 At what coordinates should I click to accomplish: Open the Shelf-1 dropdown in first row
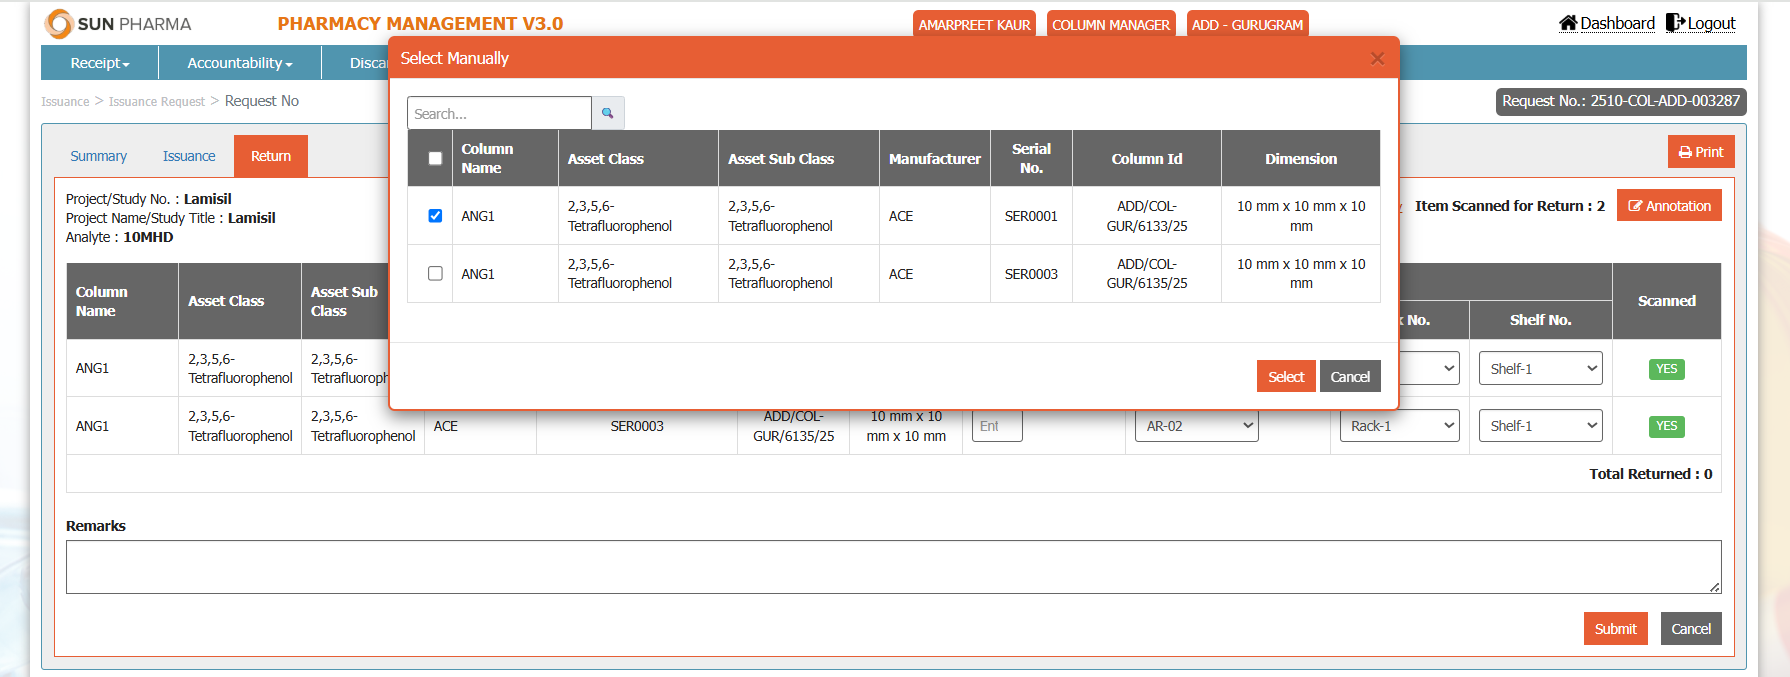pos(1540,369)
